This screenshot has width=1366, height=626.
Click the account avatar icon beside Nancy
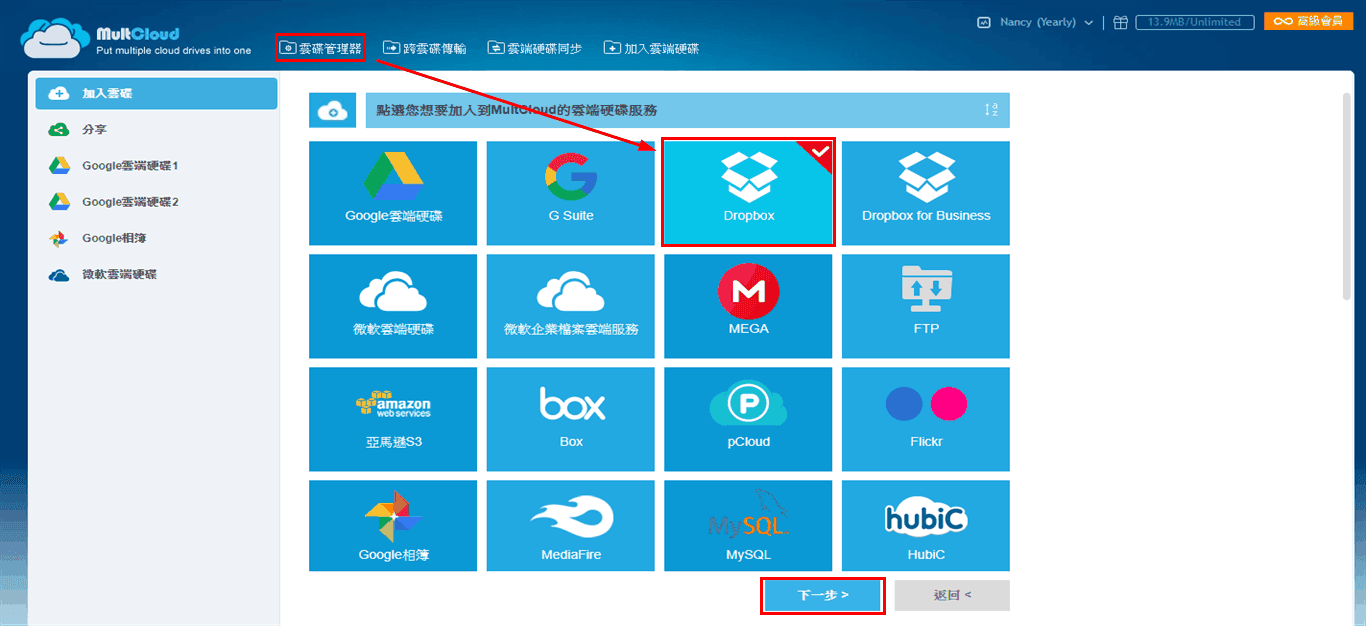tap(984, 22)
